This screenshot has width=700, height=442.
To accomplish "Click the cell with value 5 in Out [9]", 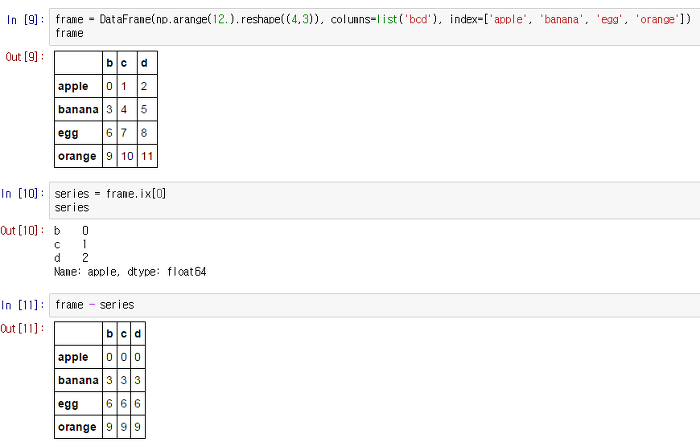I will tap(147, 109).
